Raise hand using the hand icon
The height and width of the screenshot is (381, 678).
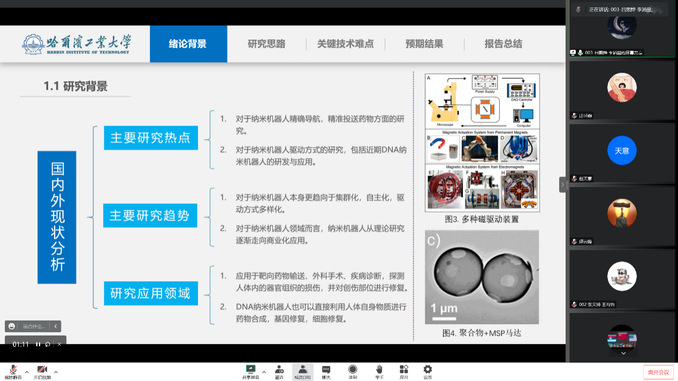coord(379,372)
